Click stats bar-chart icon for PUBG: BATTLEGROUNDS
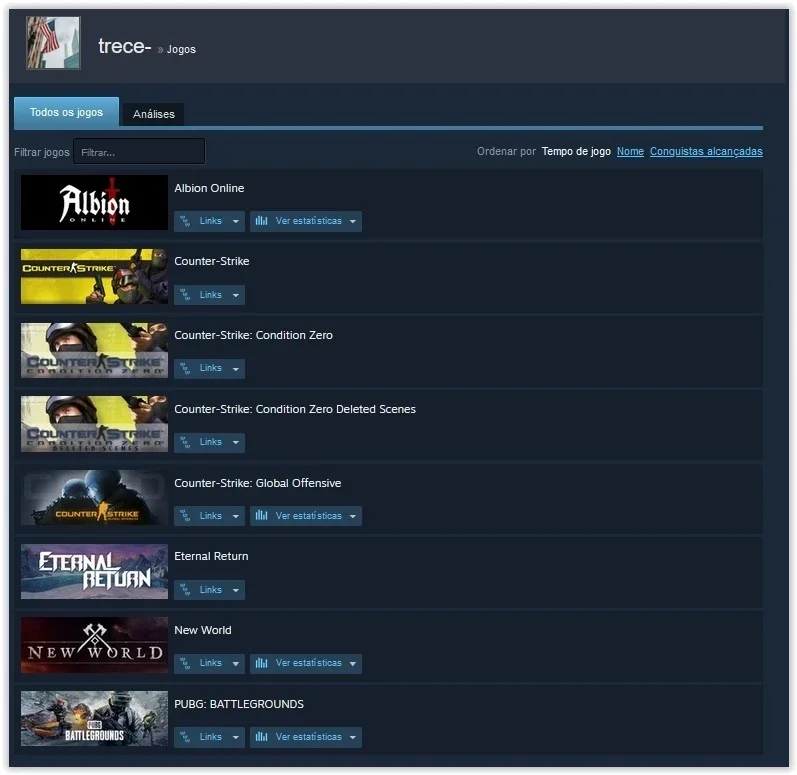Screen dimensions: 797x775 pos(261,737)
